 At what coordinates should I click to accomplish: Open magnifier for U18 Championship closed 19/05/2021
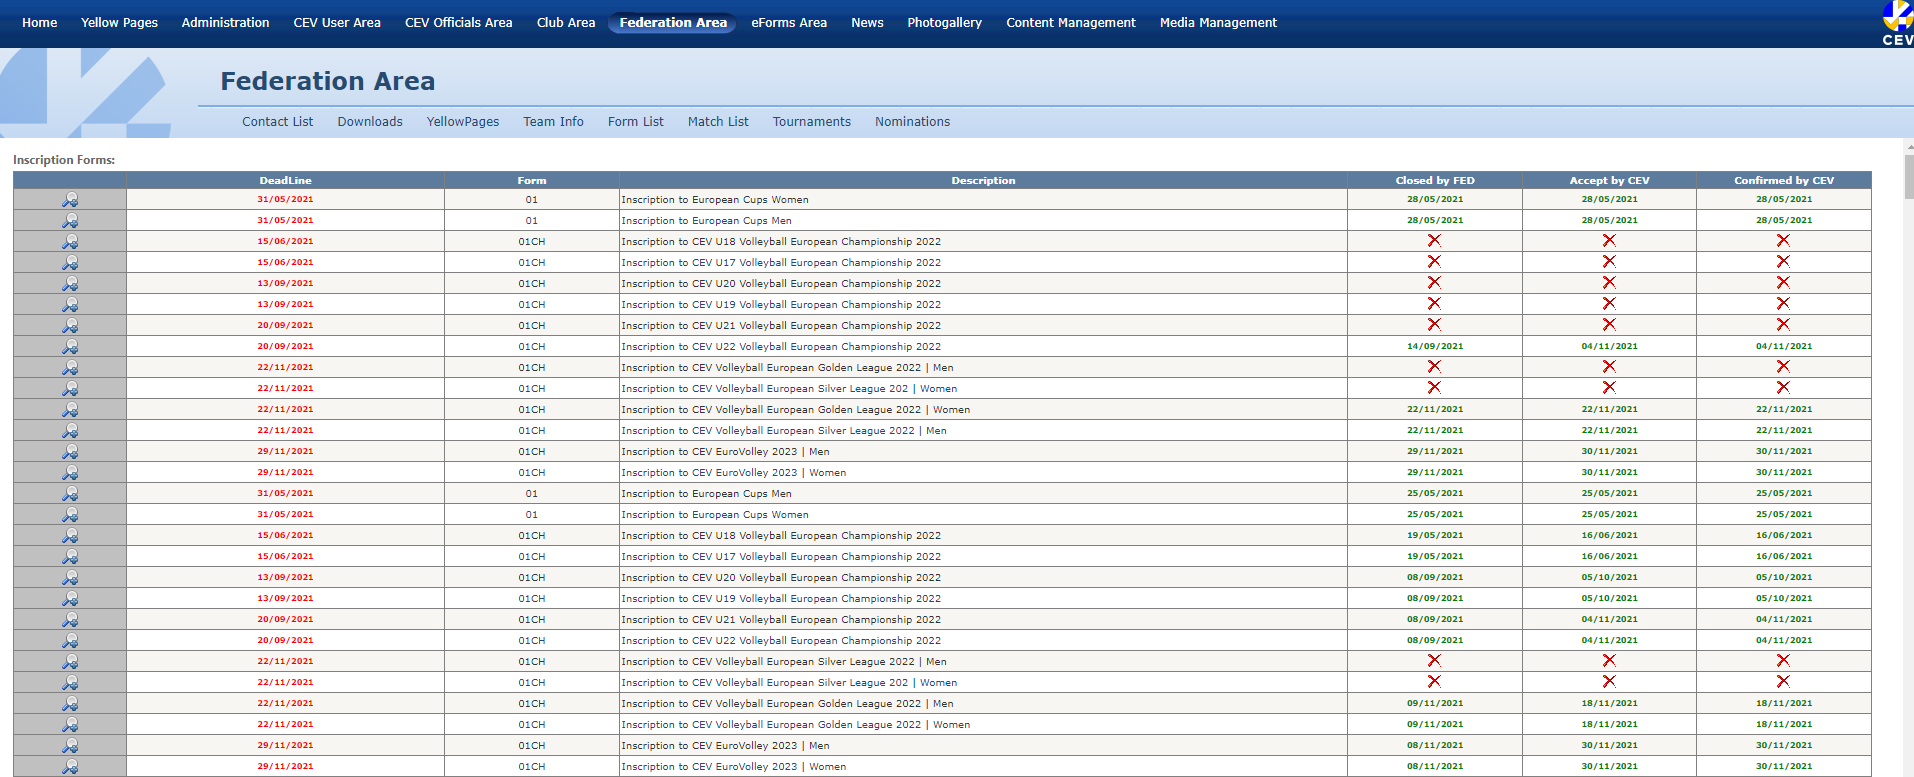pos(70,535)
